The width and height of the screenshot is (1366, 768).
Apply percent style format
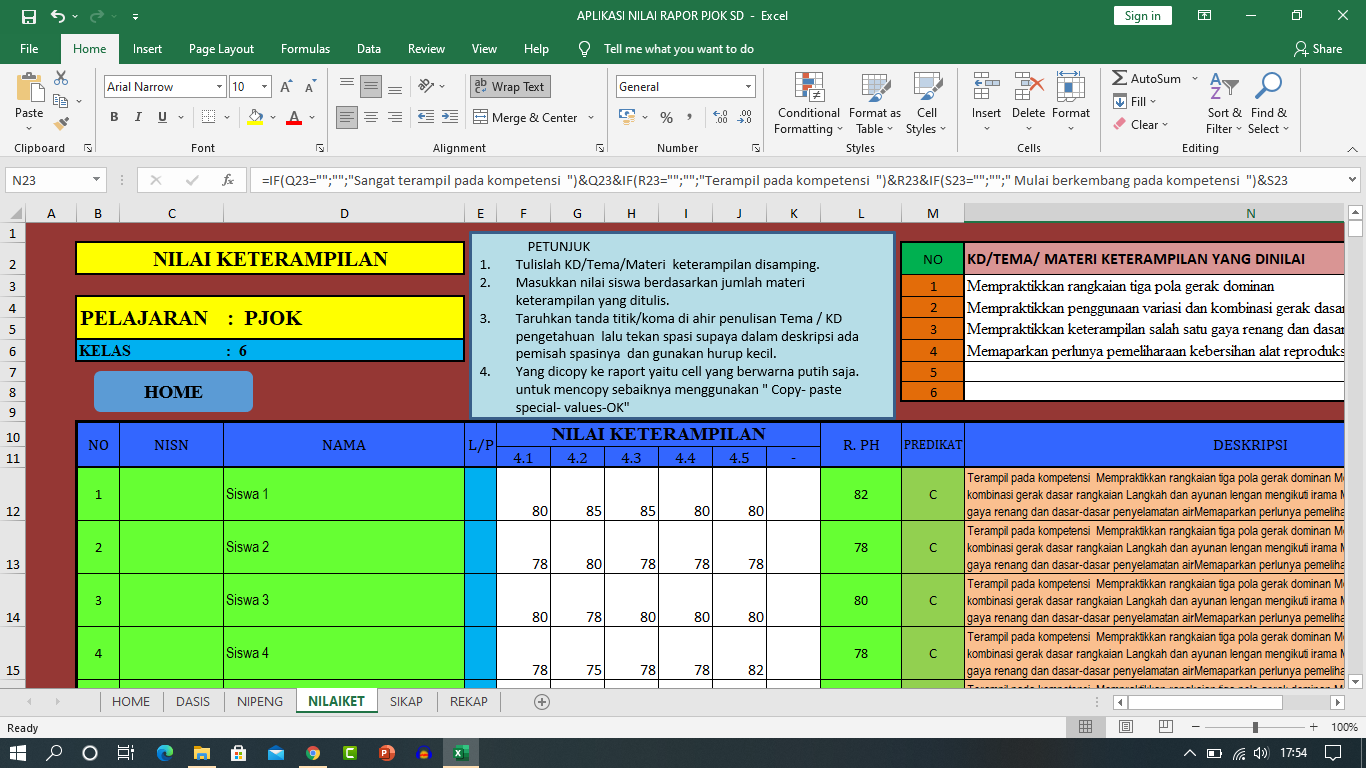tap(666, 117)
